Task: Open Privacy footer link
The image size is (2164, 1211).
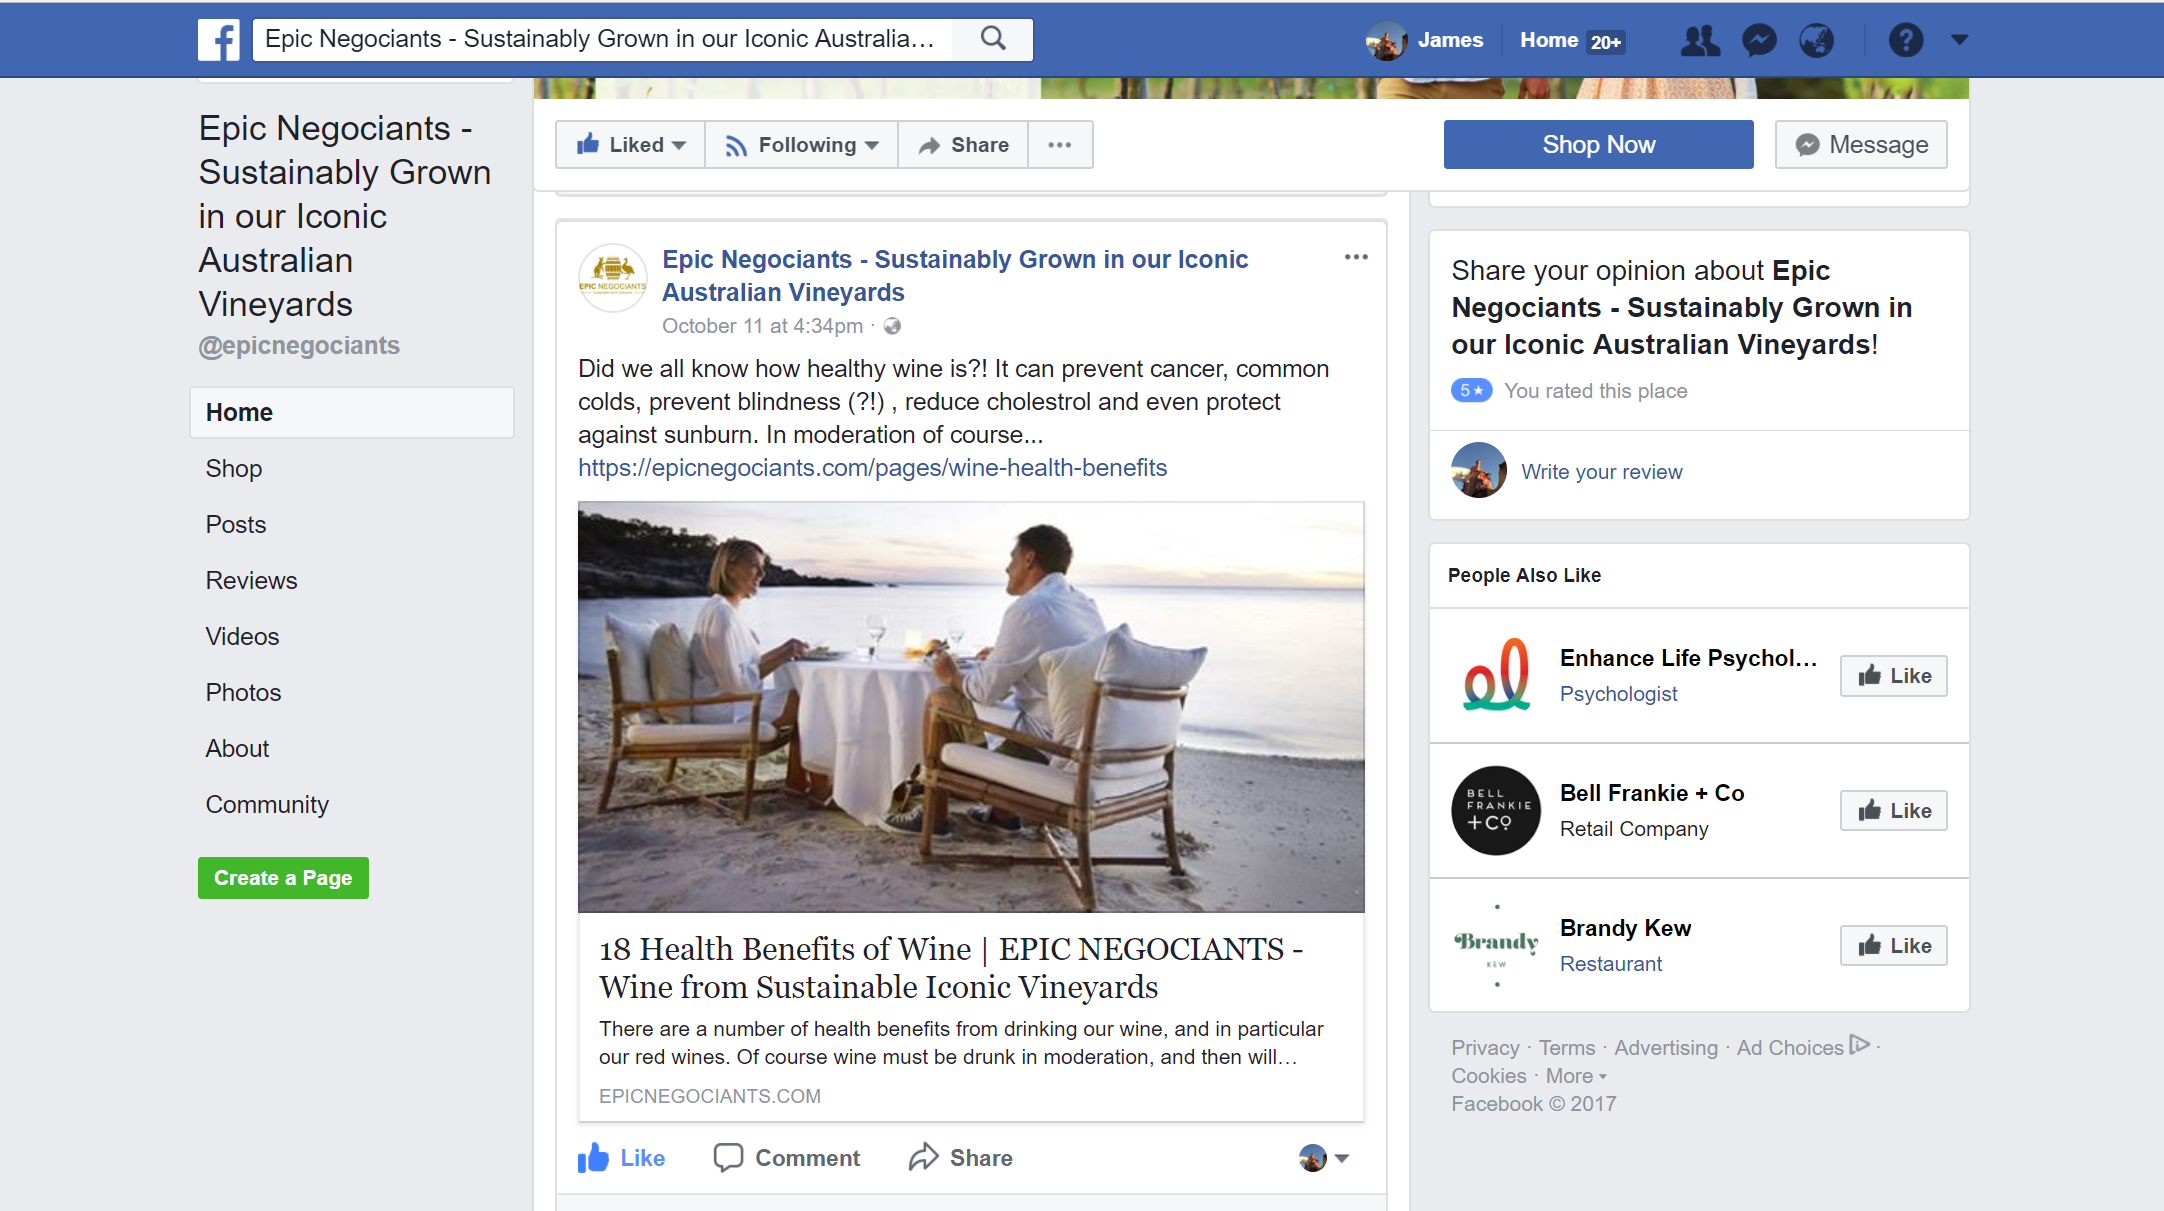Action: point(1485,1048)
